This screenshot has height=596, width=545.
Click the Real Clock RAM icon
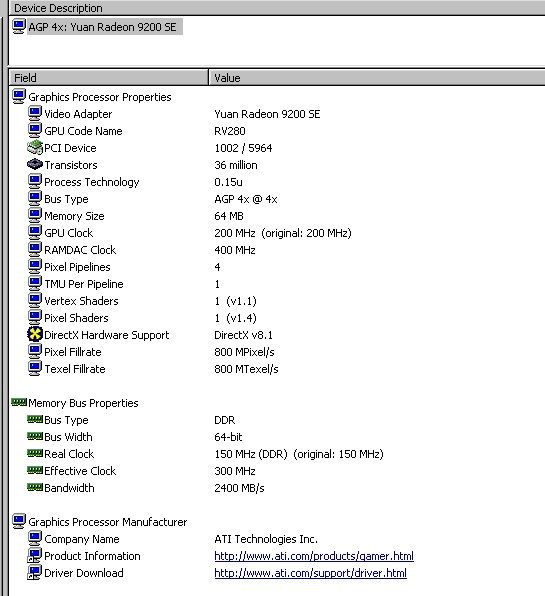tap(35, 453)
